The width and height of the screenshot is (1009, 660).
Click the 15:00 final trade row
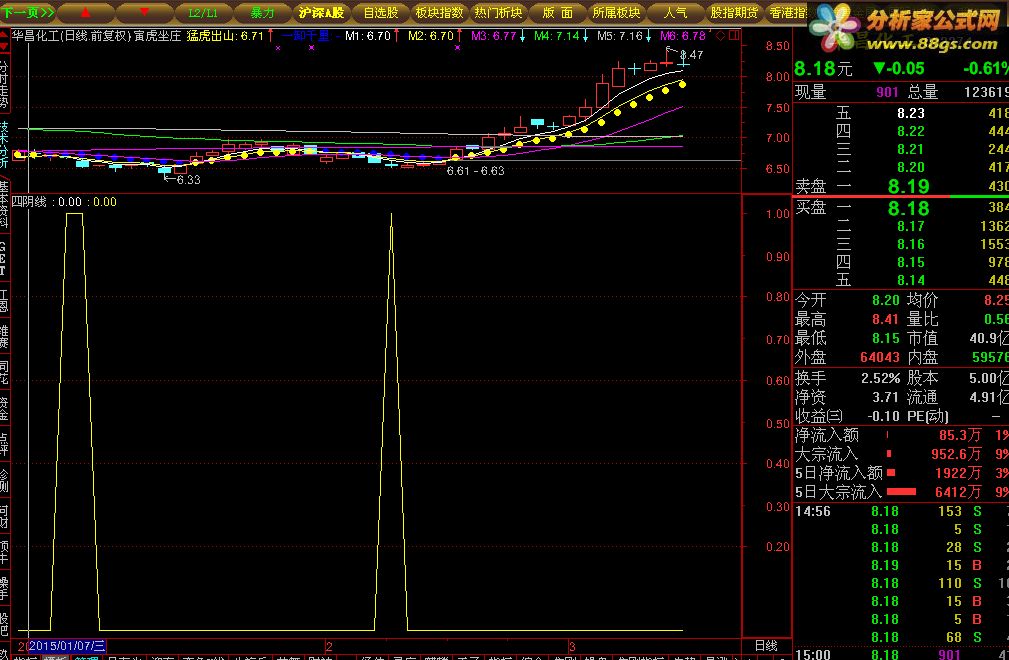coord(901,654)
